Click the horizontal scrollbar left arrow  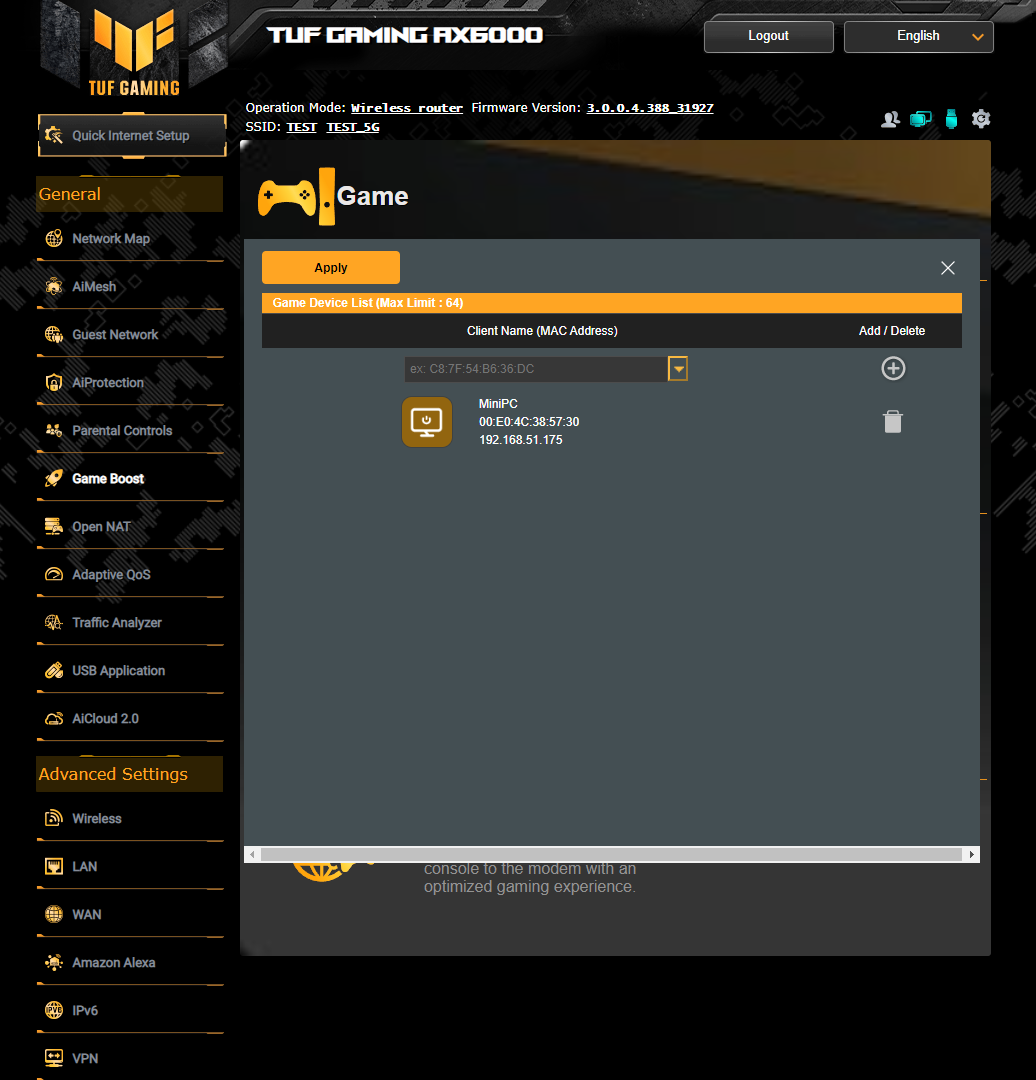pyautogui.click(x=252, y=854)
